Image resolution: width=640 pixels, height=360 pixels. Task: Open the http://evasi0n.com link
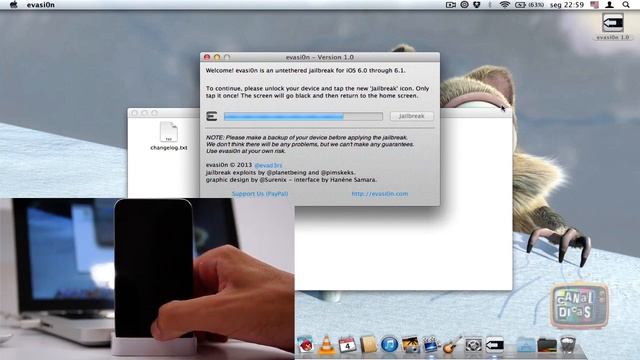point(380,194)
